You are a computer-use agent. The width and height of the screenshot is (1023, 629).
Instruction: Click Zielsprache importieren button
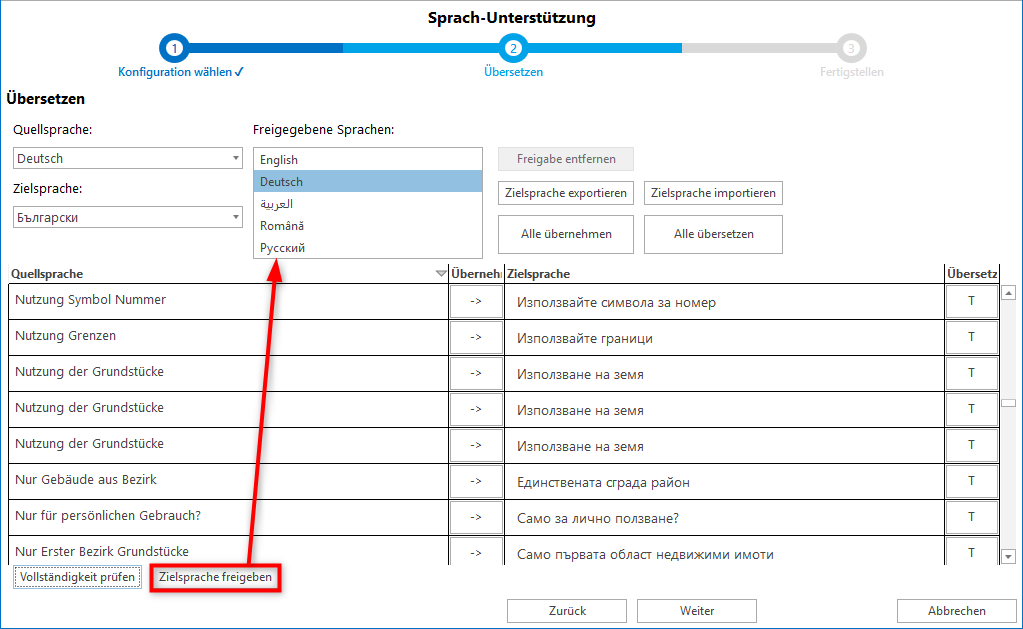point(713,193)
